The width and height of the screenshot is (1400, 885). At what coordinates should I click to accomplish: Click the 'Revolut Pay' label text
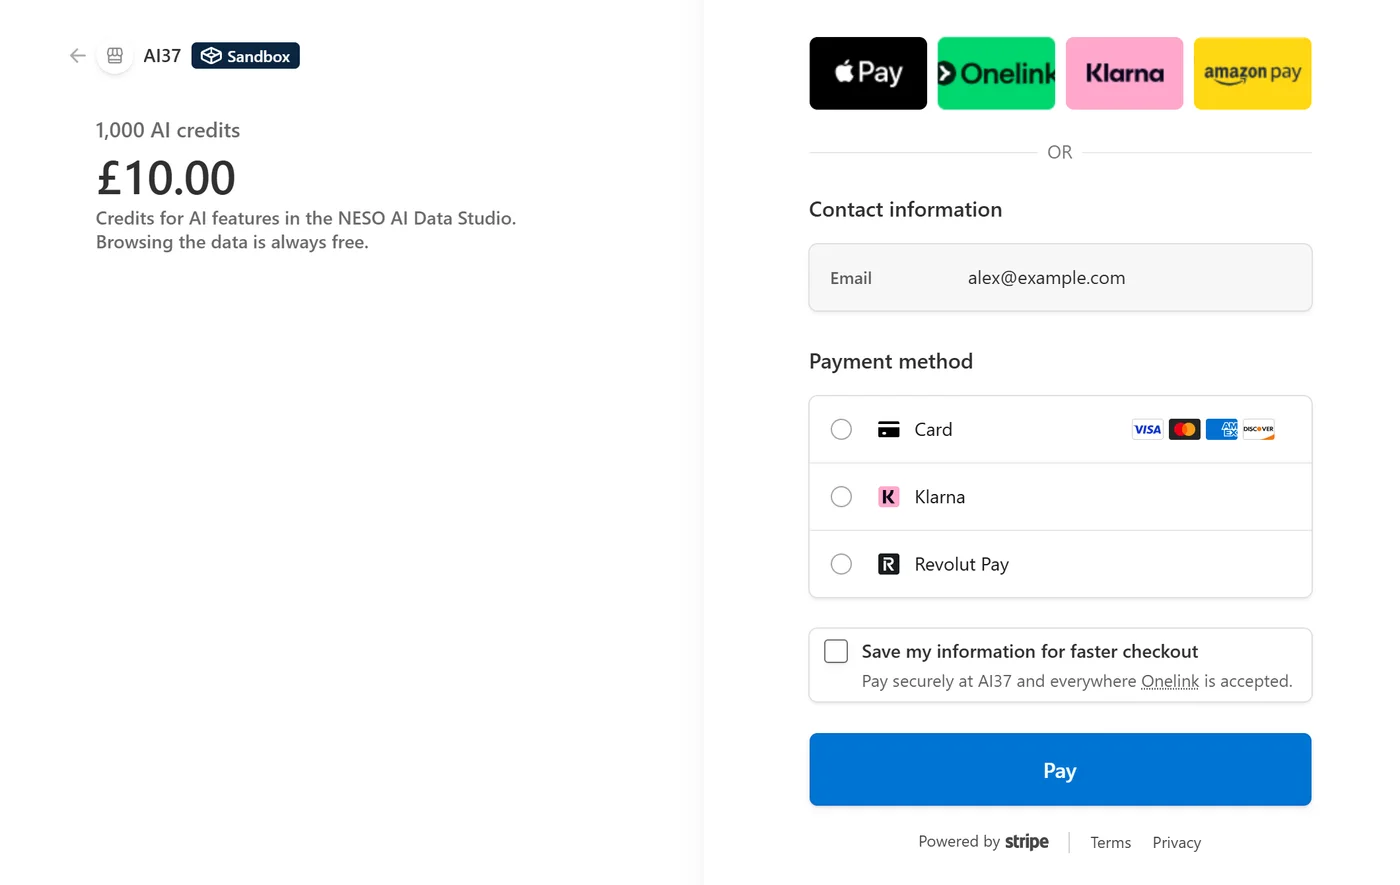(x=961, y=564)
